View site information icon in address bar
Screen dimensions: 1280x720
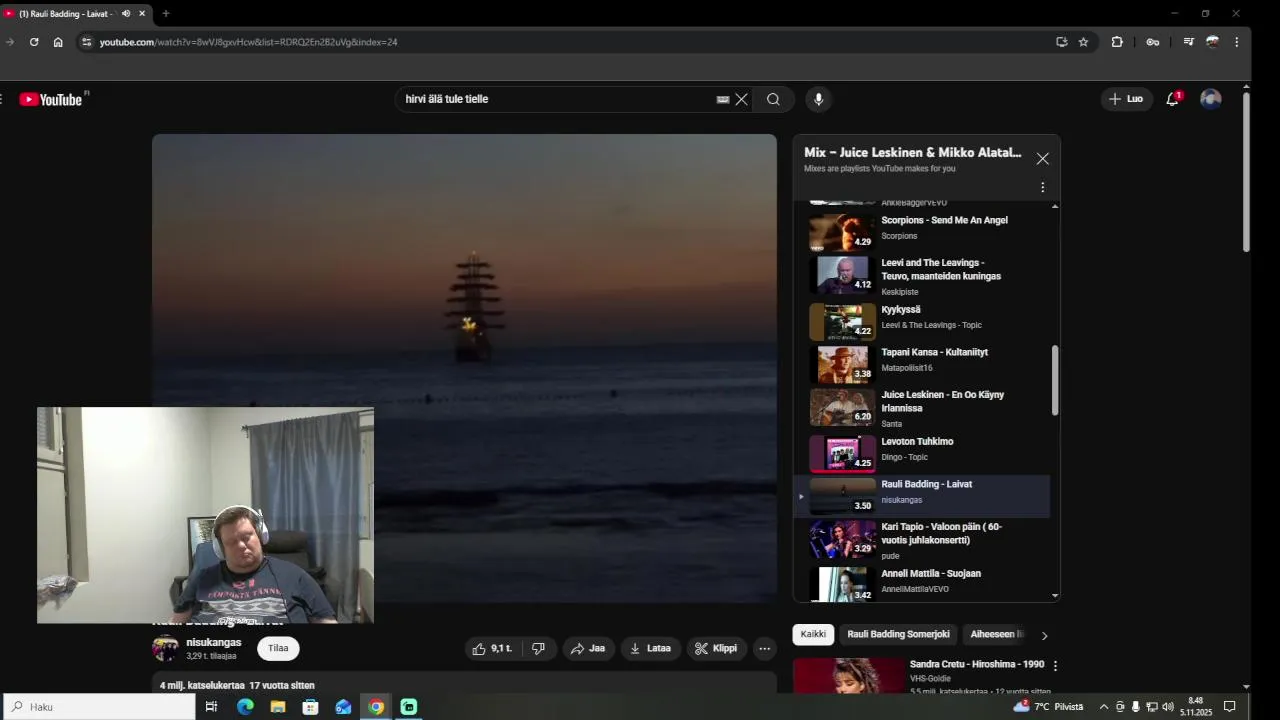[x=87, y=42]
